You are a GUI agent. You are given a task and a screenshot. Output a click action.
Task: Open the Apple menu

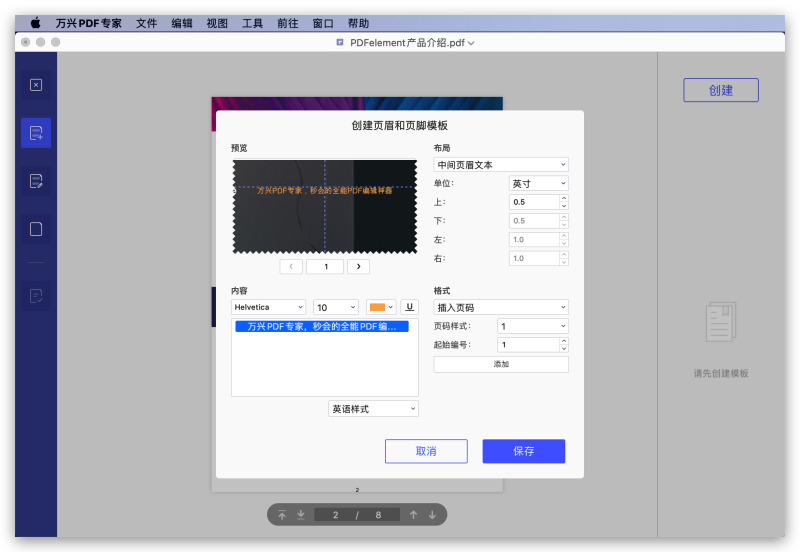tap(35, 23)
